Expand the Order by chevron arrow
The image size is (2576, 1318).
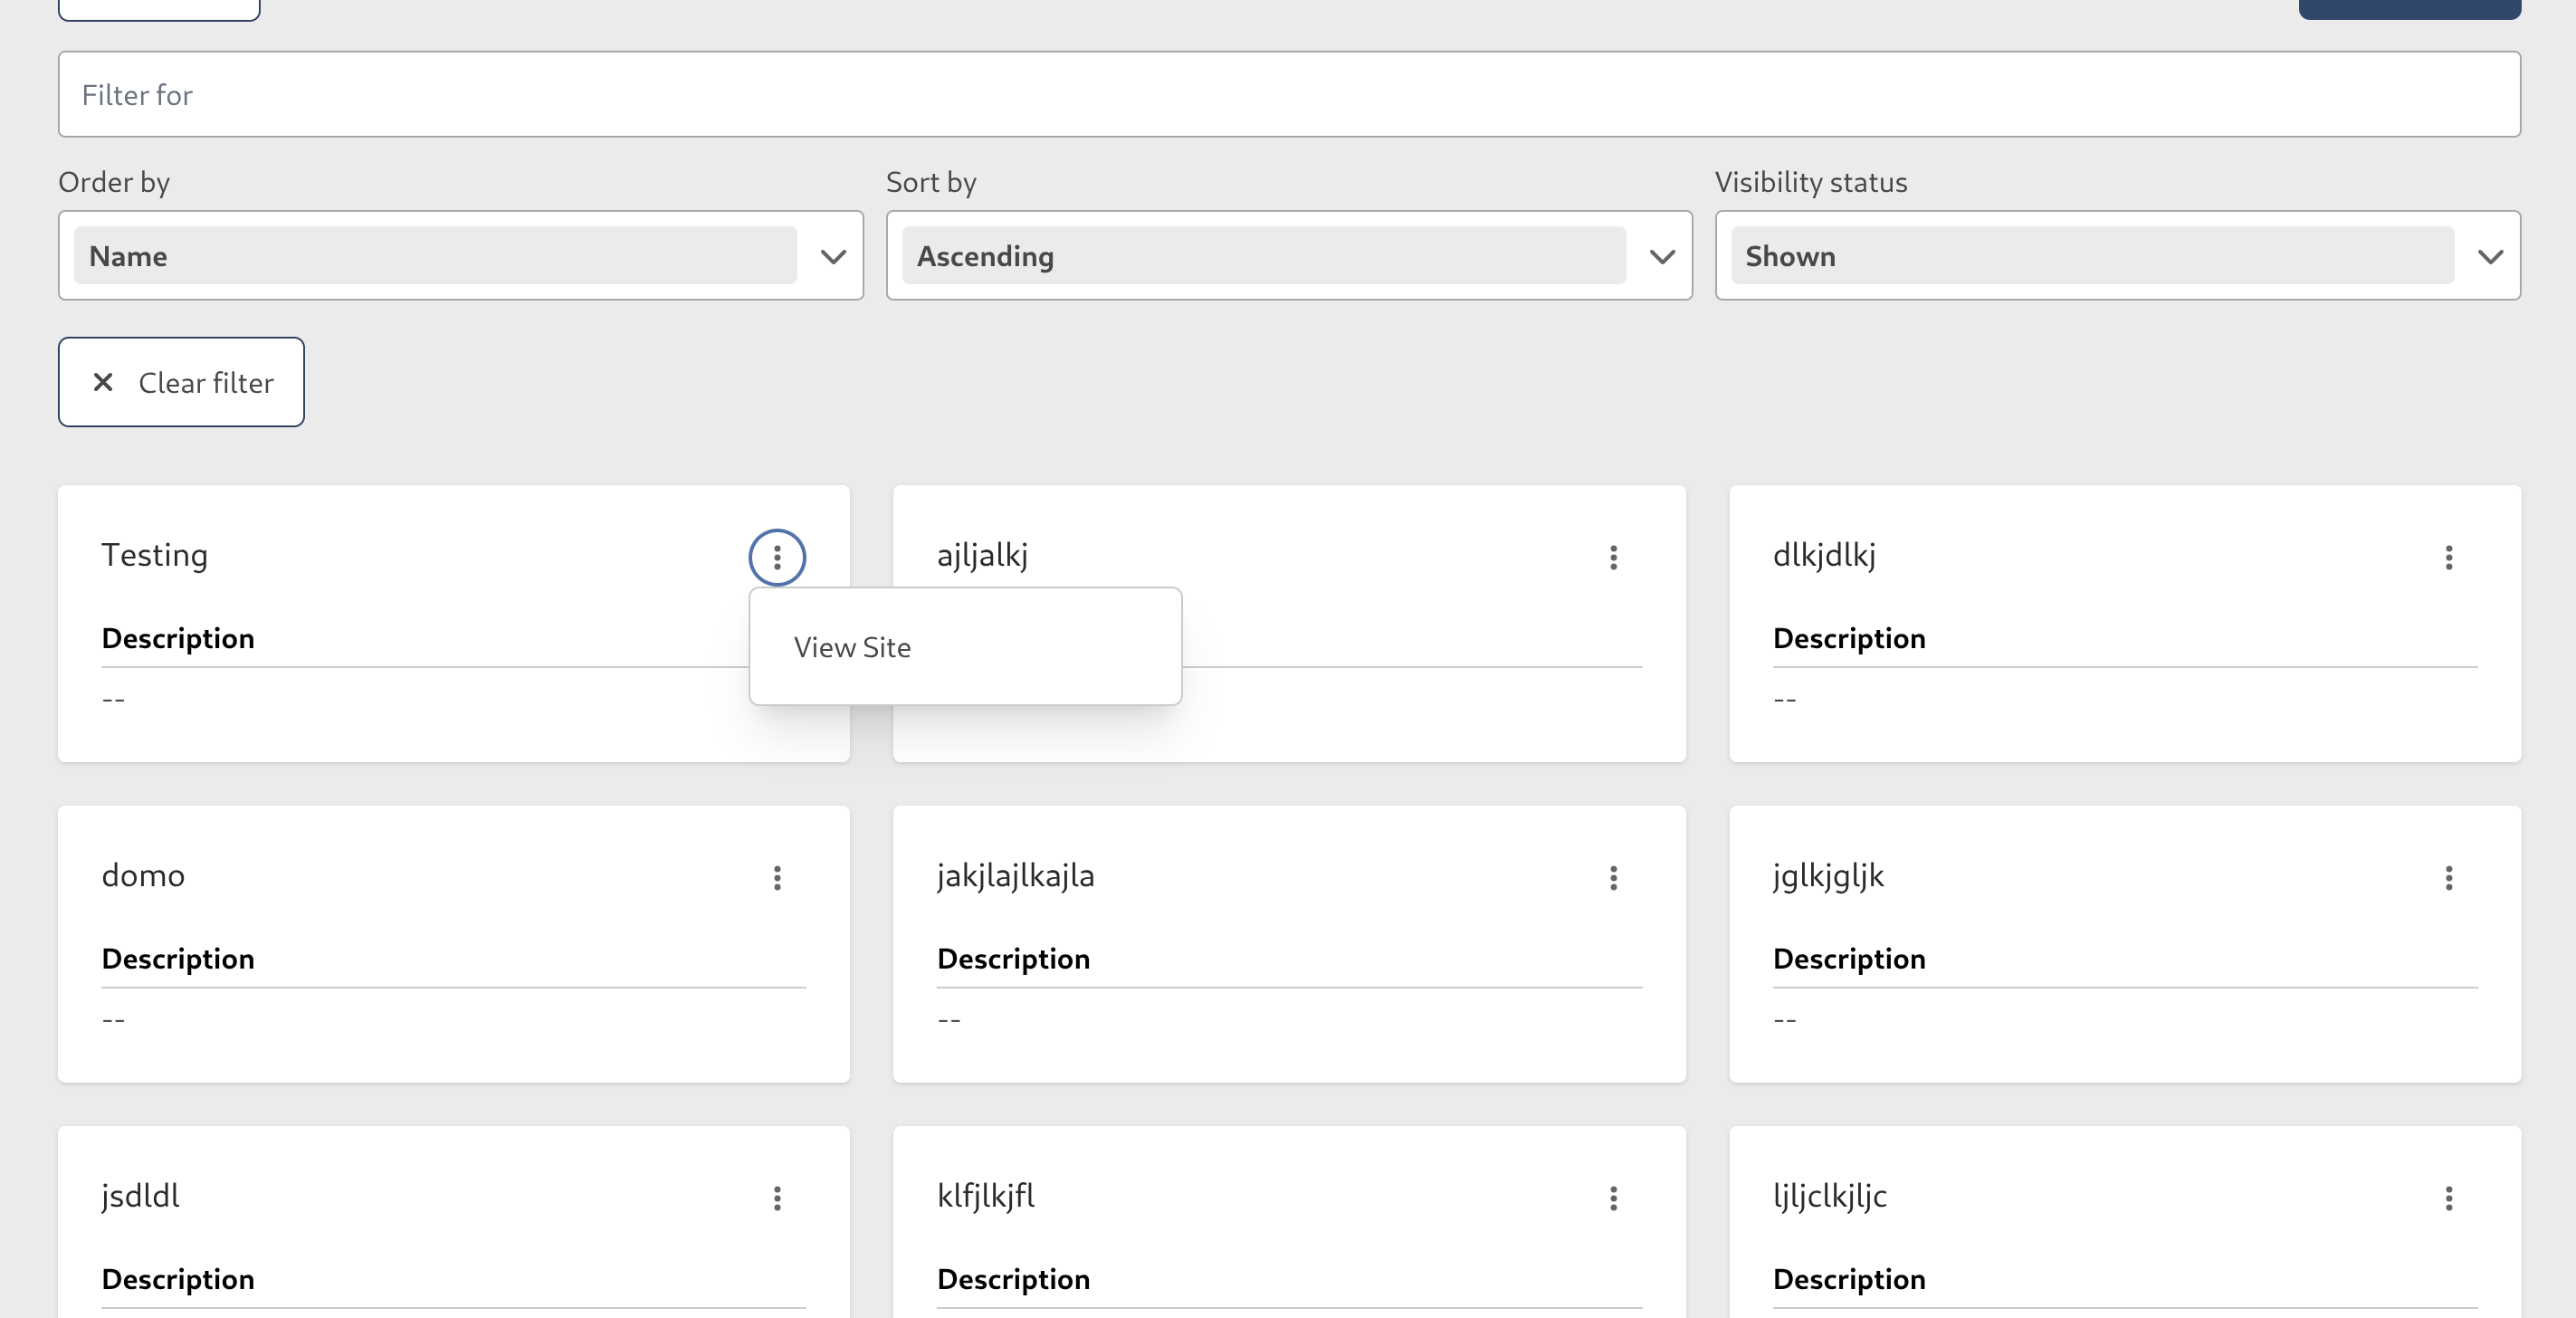click(x=833, y=257)
